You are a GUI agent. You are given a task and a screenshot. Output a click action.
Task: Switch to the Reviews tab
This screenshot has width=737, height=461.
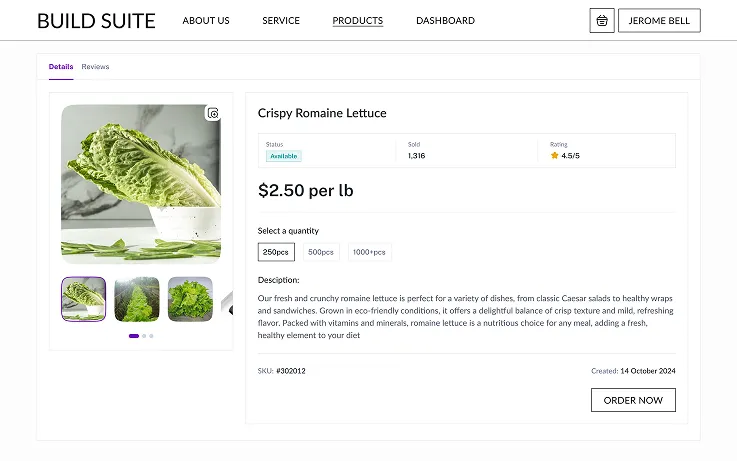click(96, 67)
